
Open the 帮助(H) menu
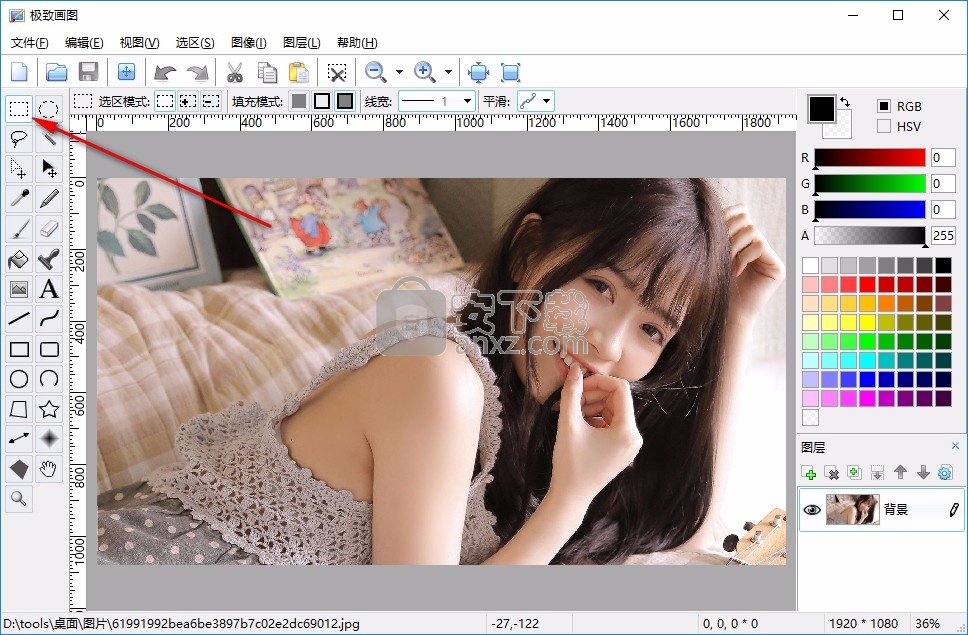tap(357, 43)
